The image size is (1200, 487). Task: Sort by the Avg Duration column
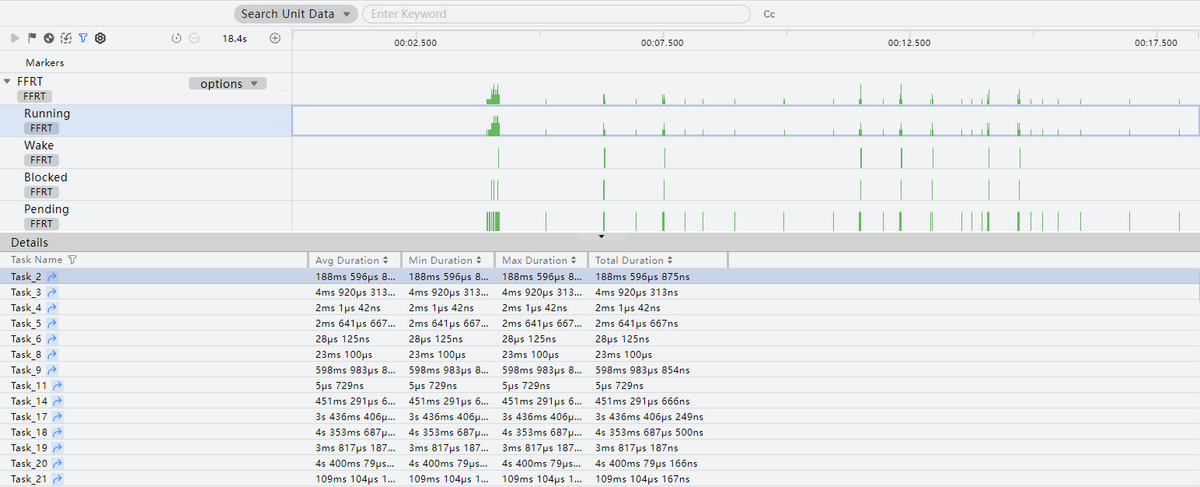(353, 260)
